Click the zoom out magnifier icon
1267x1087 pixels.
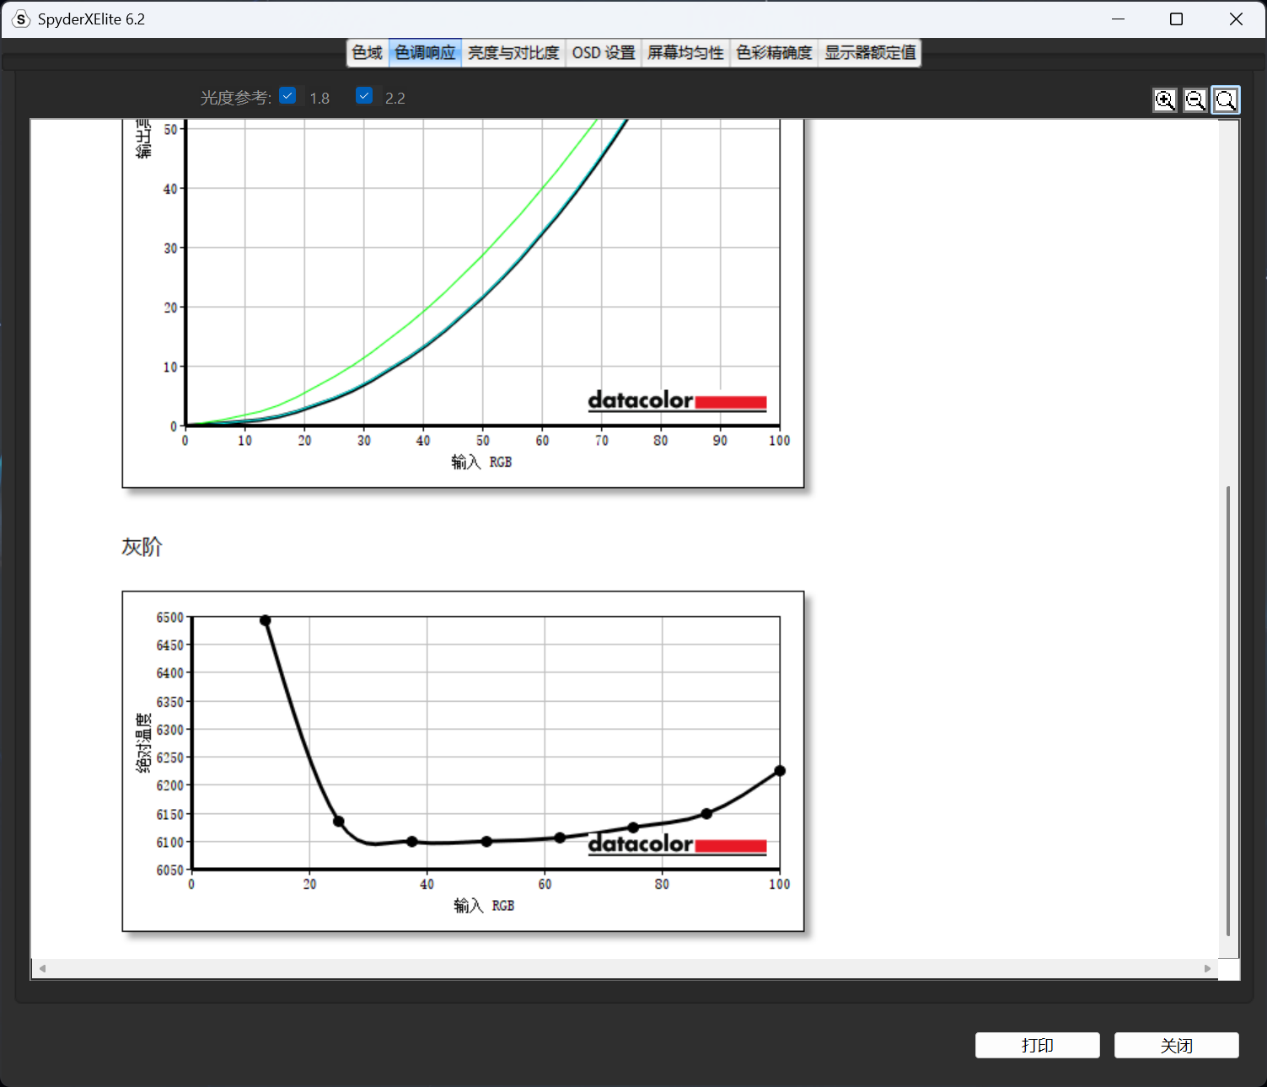pos(1195,100)
